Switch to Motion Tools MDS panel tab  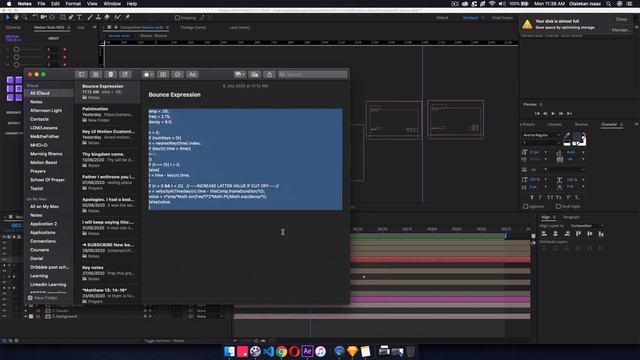[49, 27]
